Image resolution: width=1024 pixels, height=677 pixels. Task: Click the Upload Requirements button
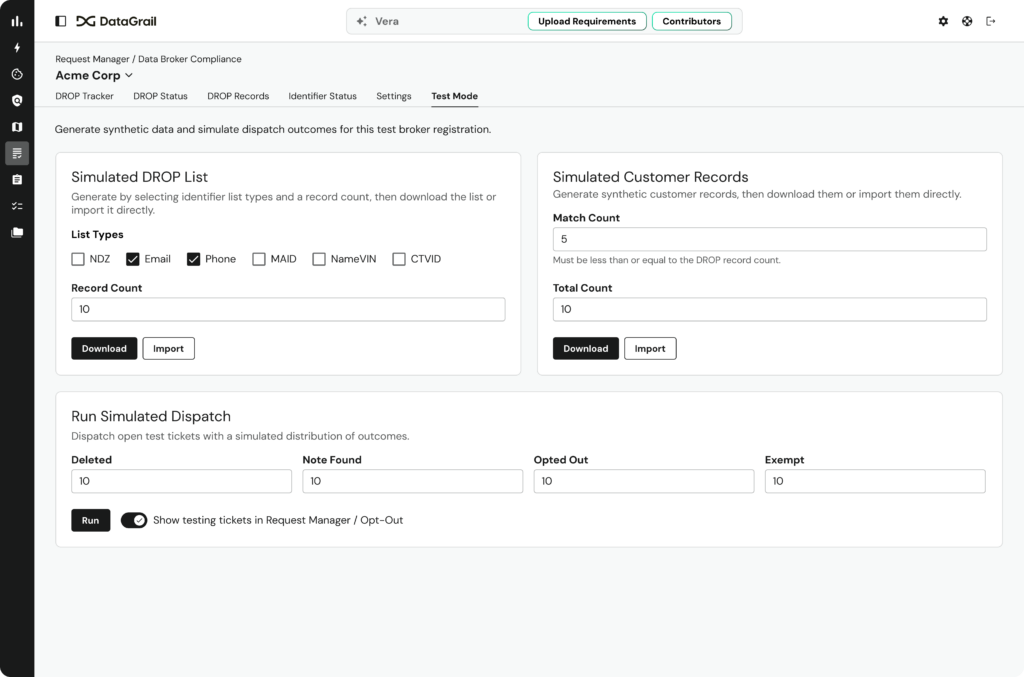[587, 22]
